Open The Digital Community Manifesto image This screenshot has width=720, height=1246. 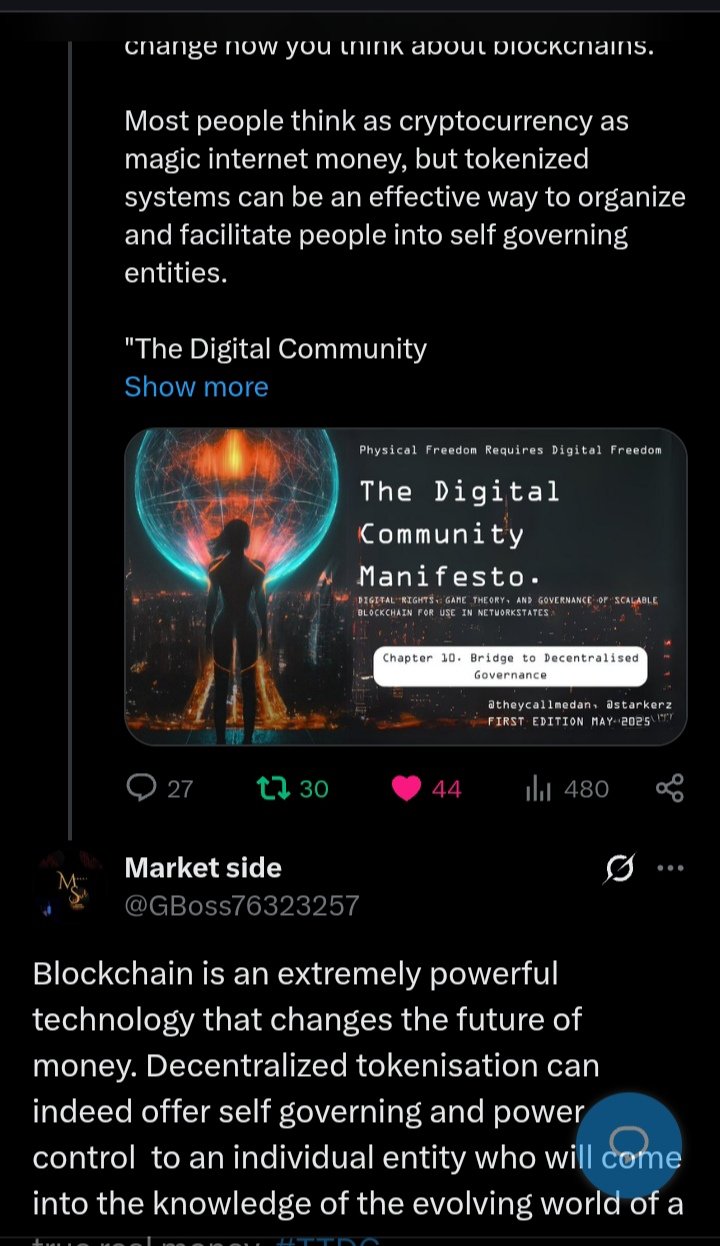pos(405,587)
